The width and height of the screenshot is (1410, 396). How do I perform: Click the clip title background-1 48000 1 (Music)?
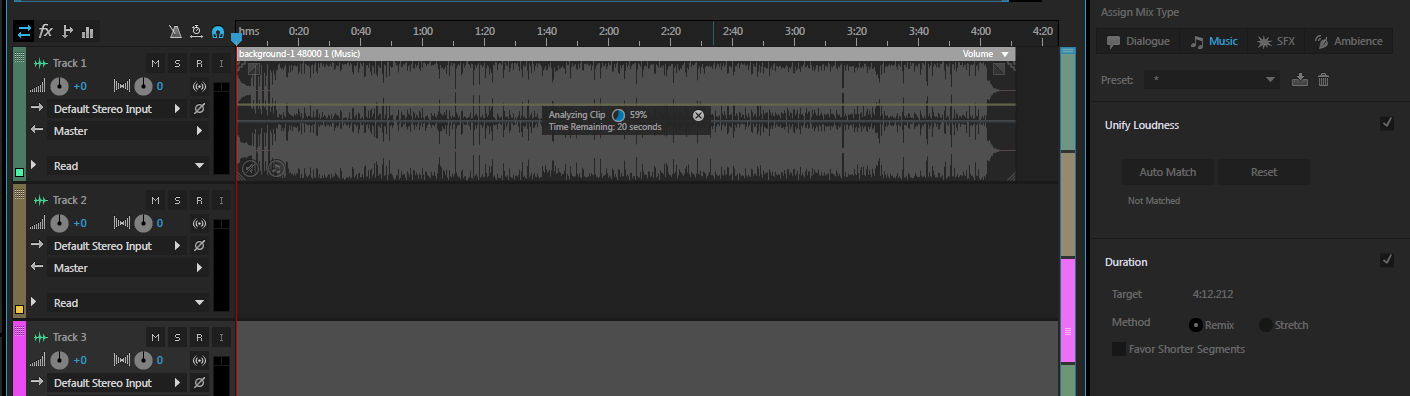[x=300, y=54]
